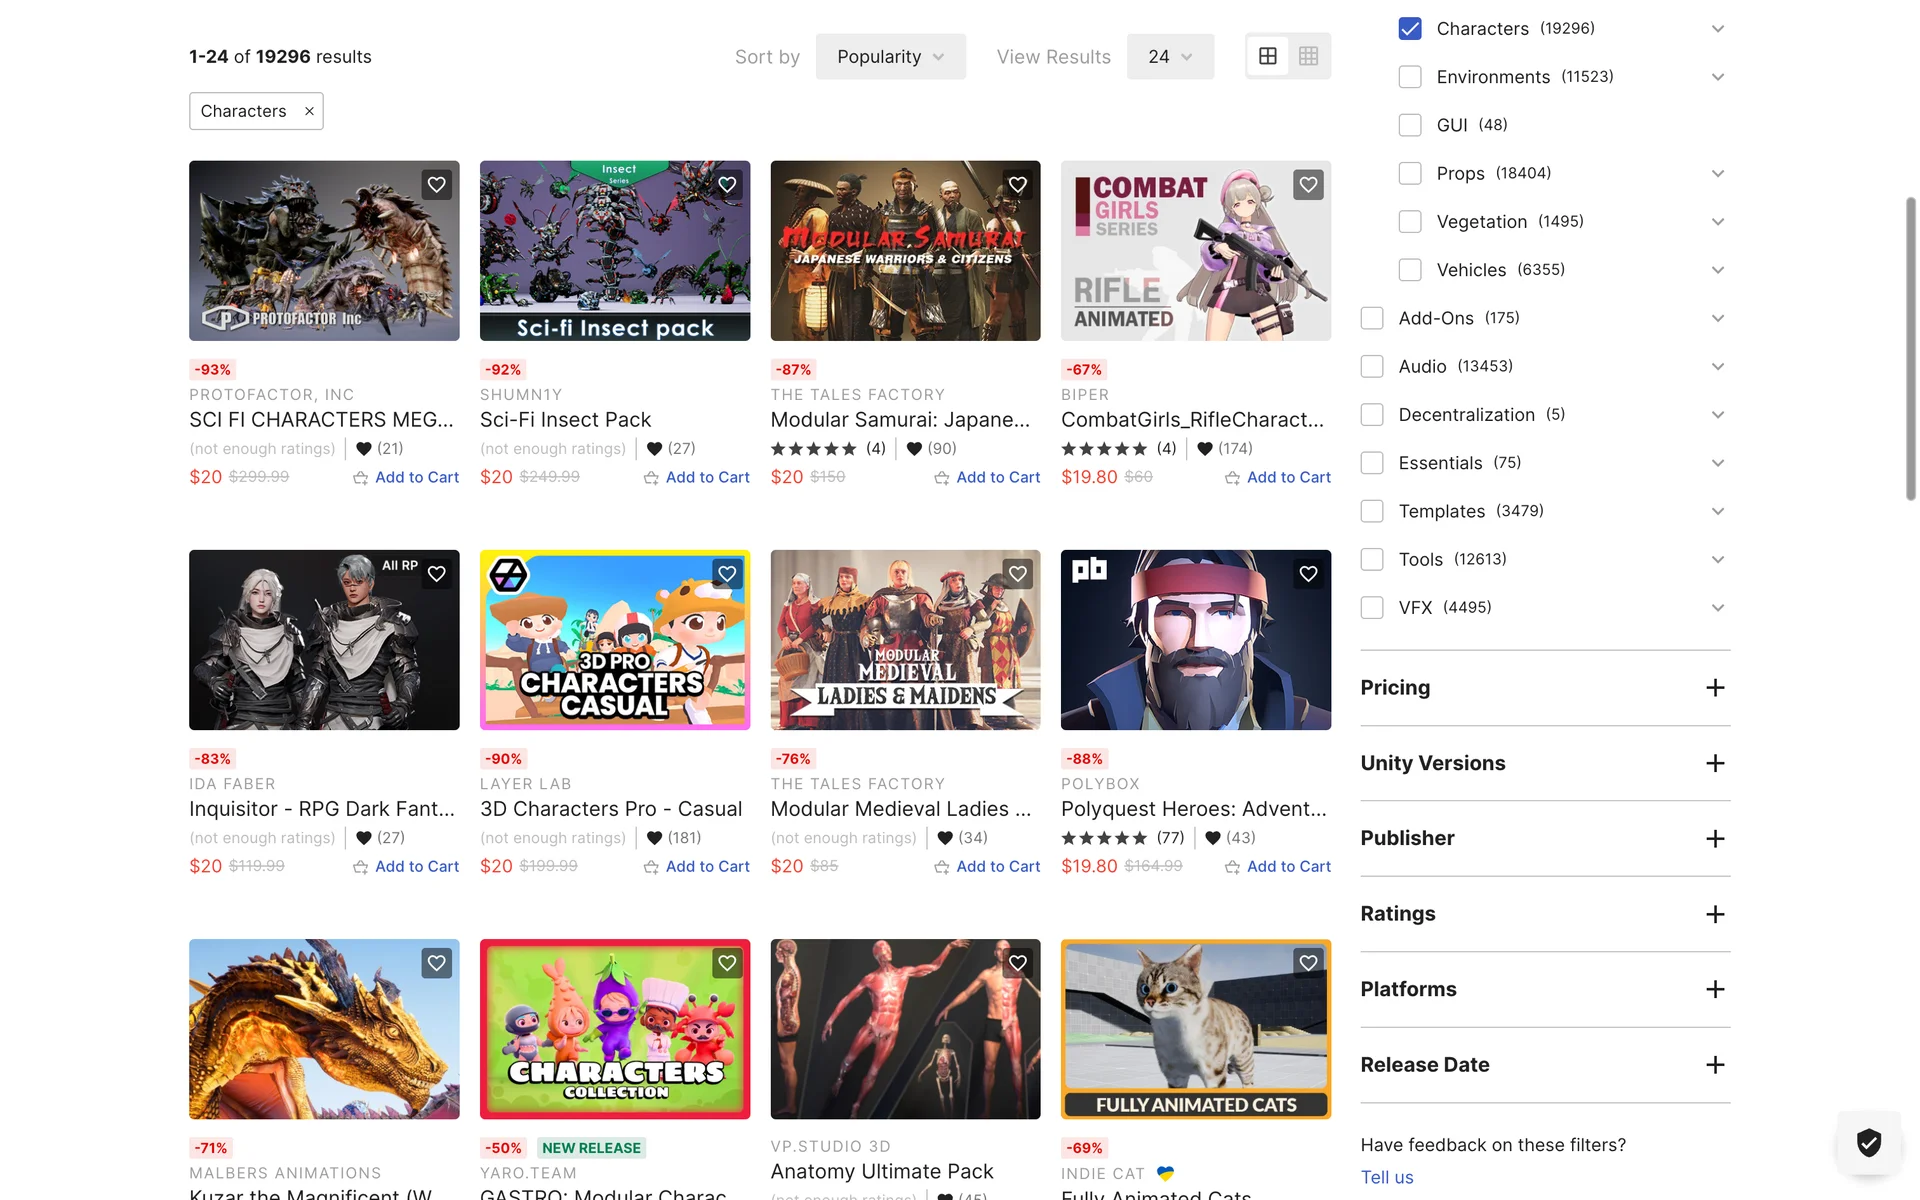Click the security shield badge icon
1920x1200 pixels.
[1868, 1142]
